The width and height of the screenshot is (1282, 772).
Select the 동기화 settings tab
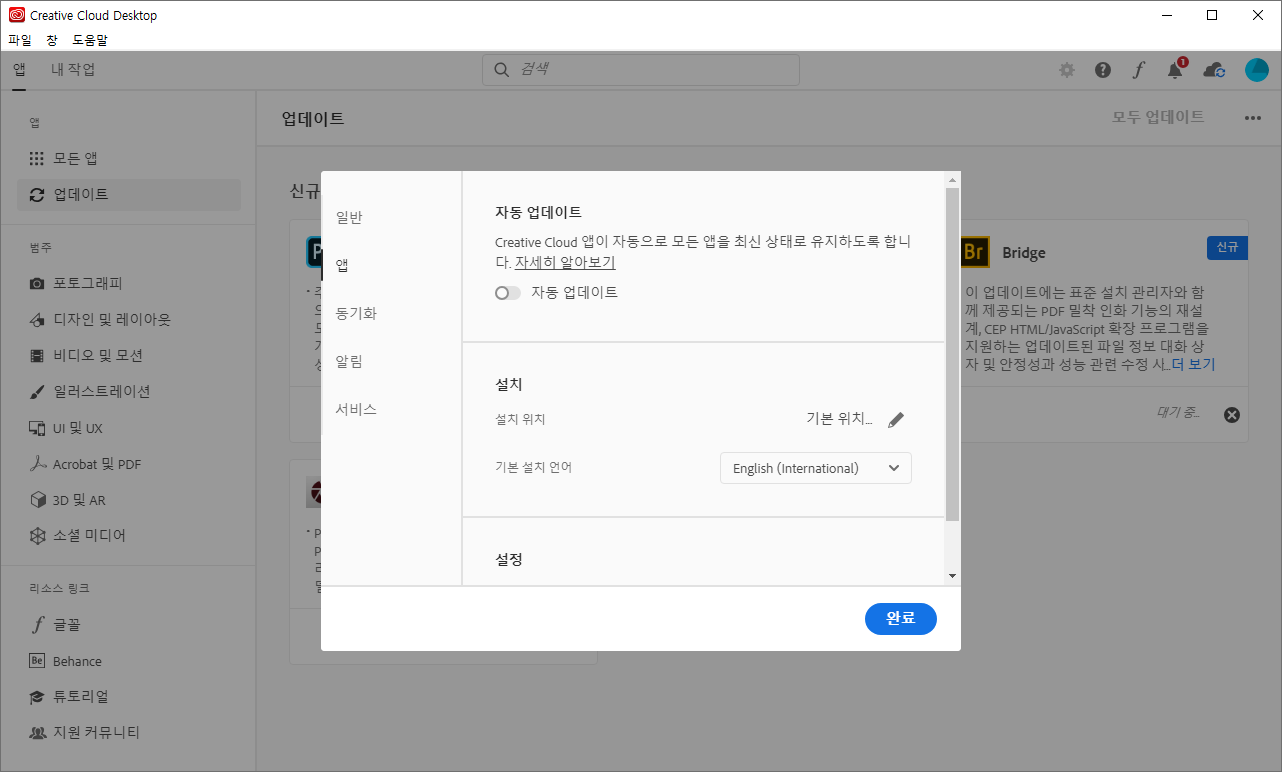tap(357, 313)
